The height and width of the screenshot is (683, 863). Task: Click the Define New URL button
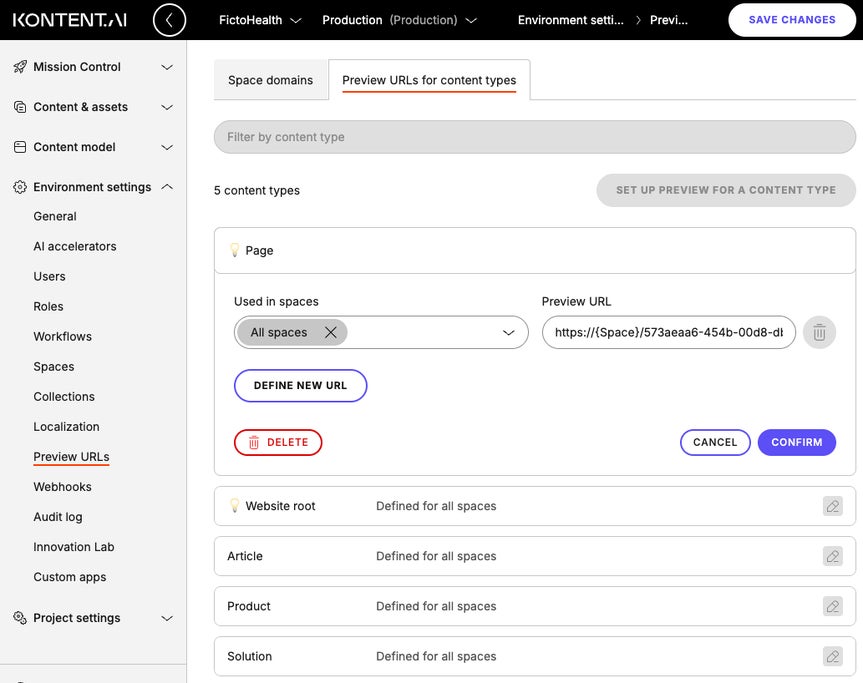coord(301,385)
